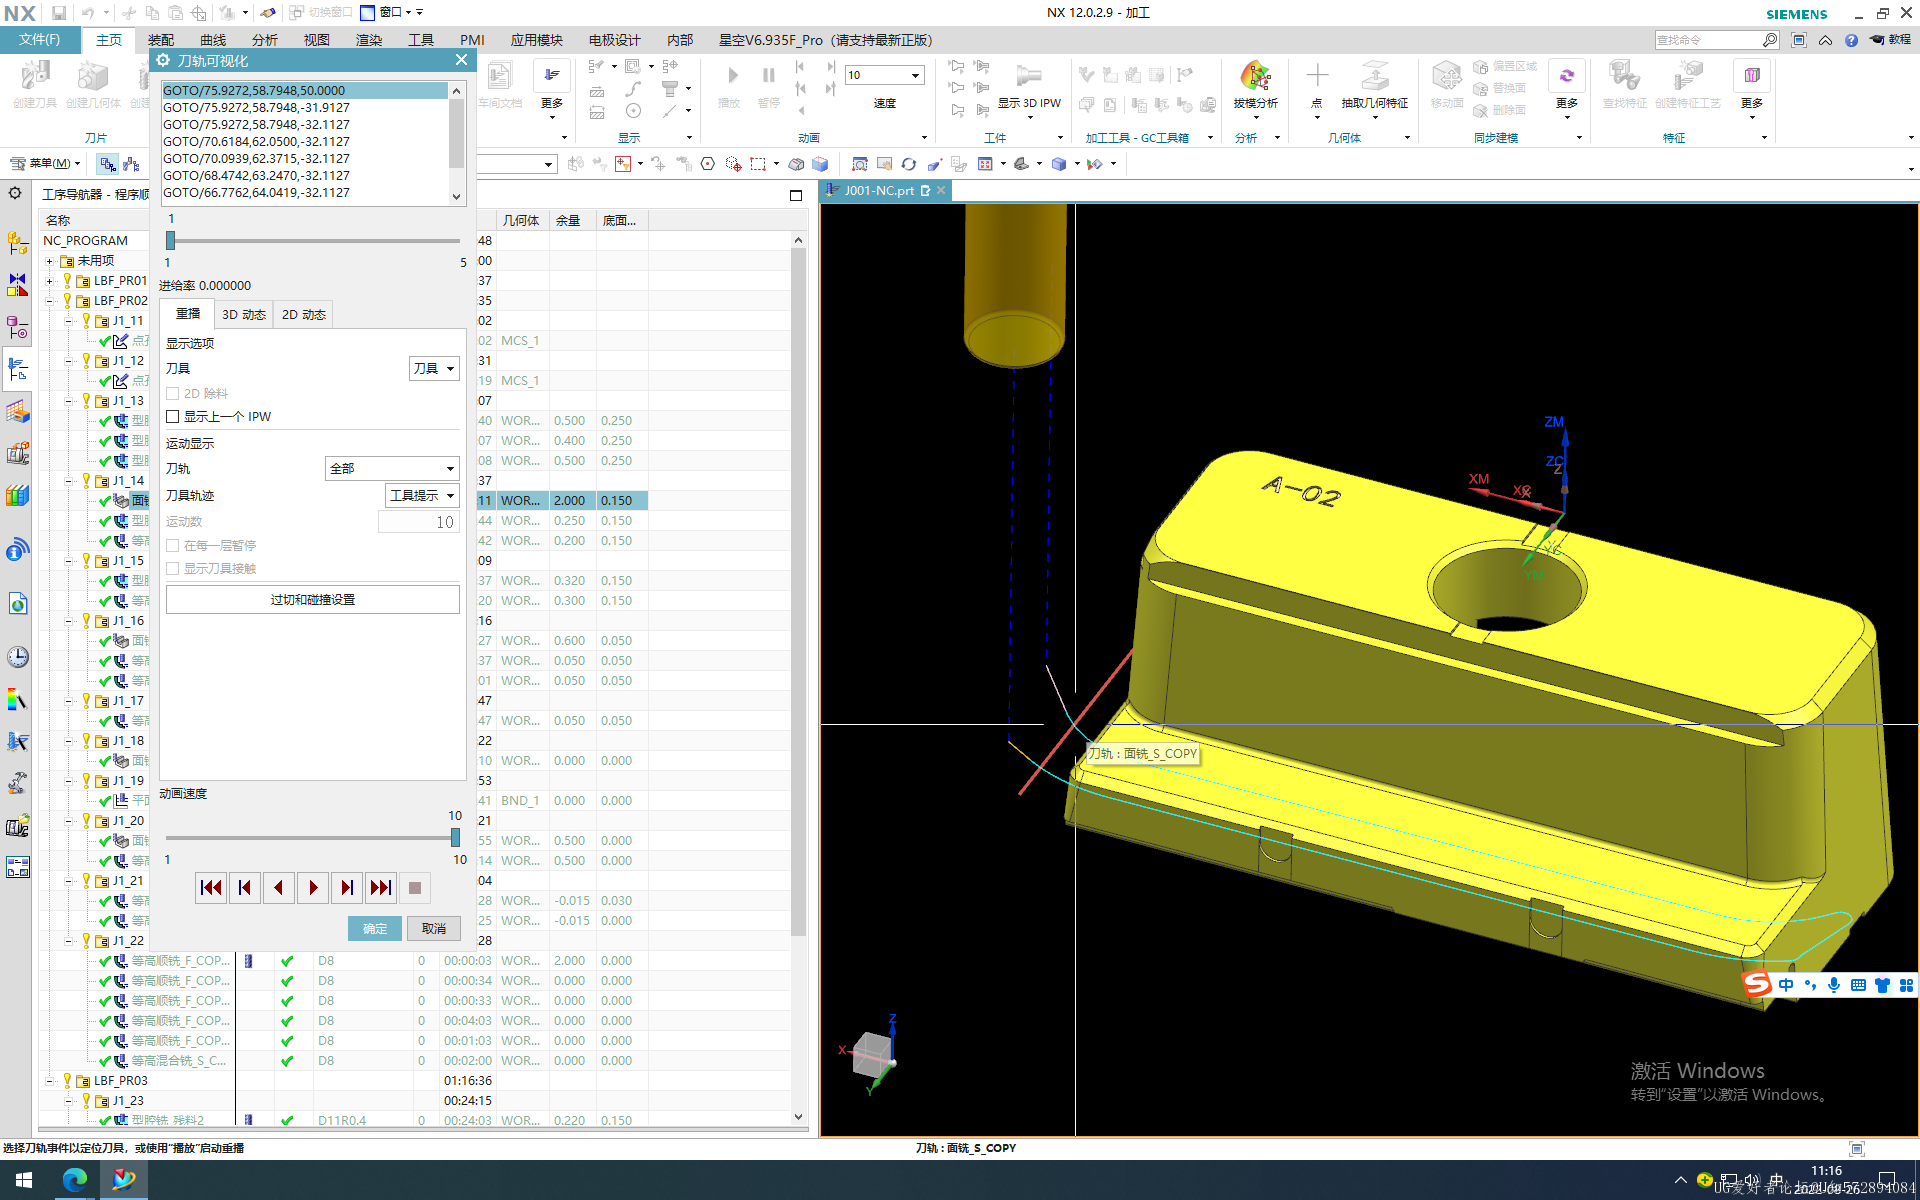Toggle 显示刀具接触 checkbox

coord(173,568)
